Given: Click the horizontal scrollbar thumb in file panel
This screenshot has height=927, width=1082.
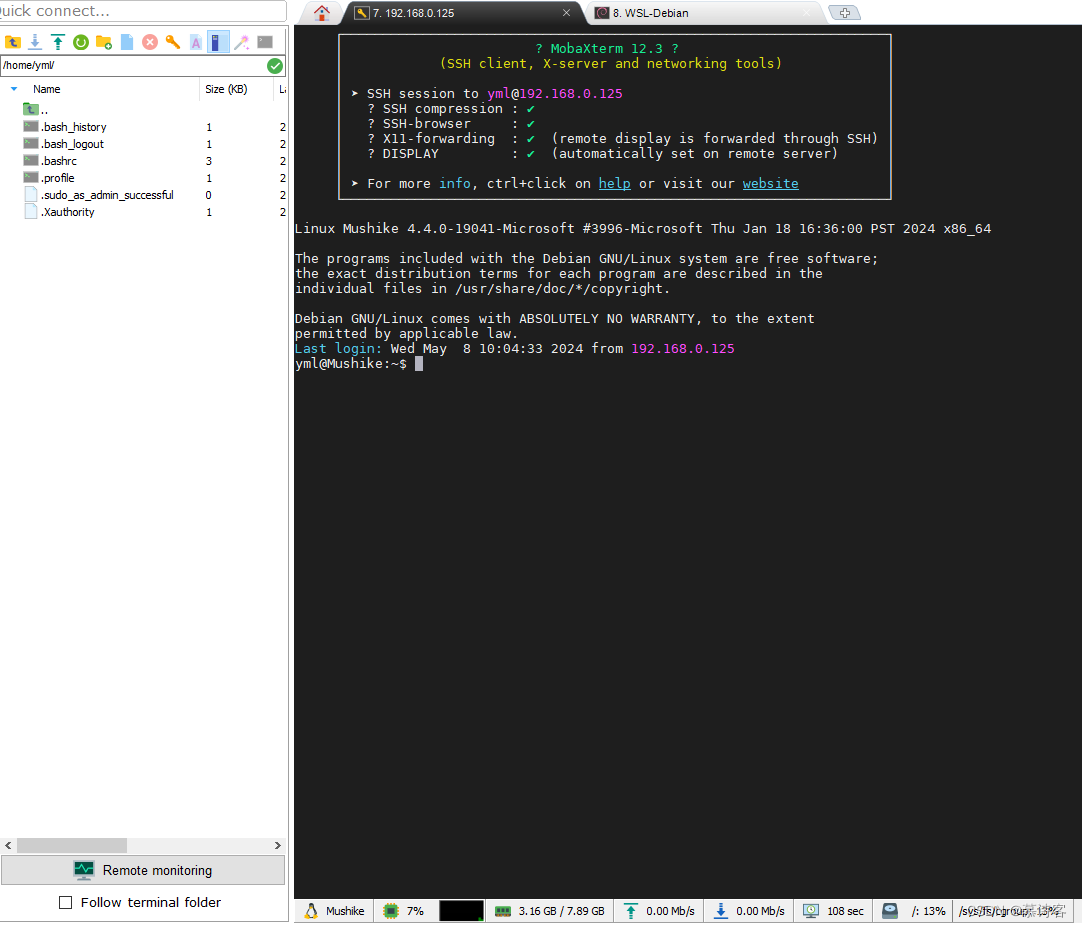Looking at the screenshot, I should click(72, 846).
